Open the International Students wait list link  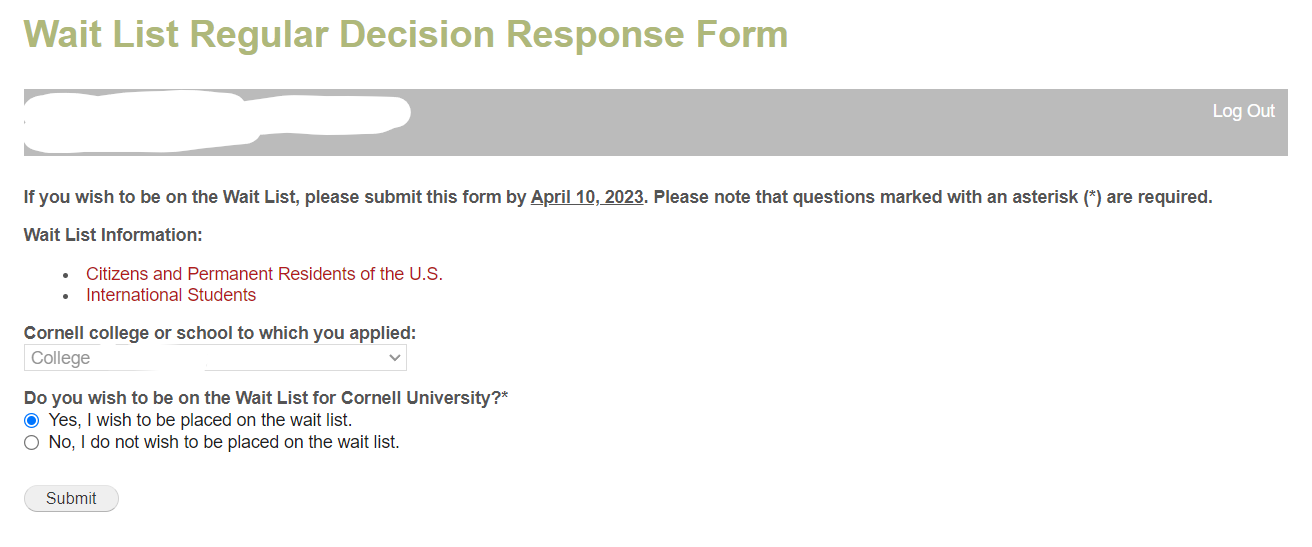171,295
